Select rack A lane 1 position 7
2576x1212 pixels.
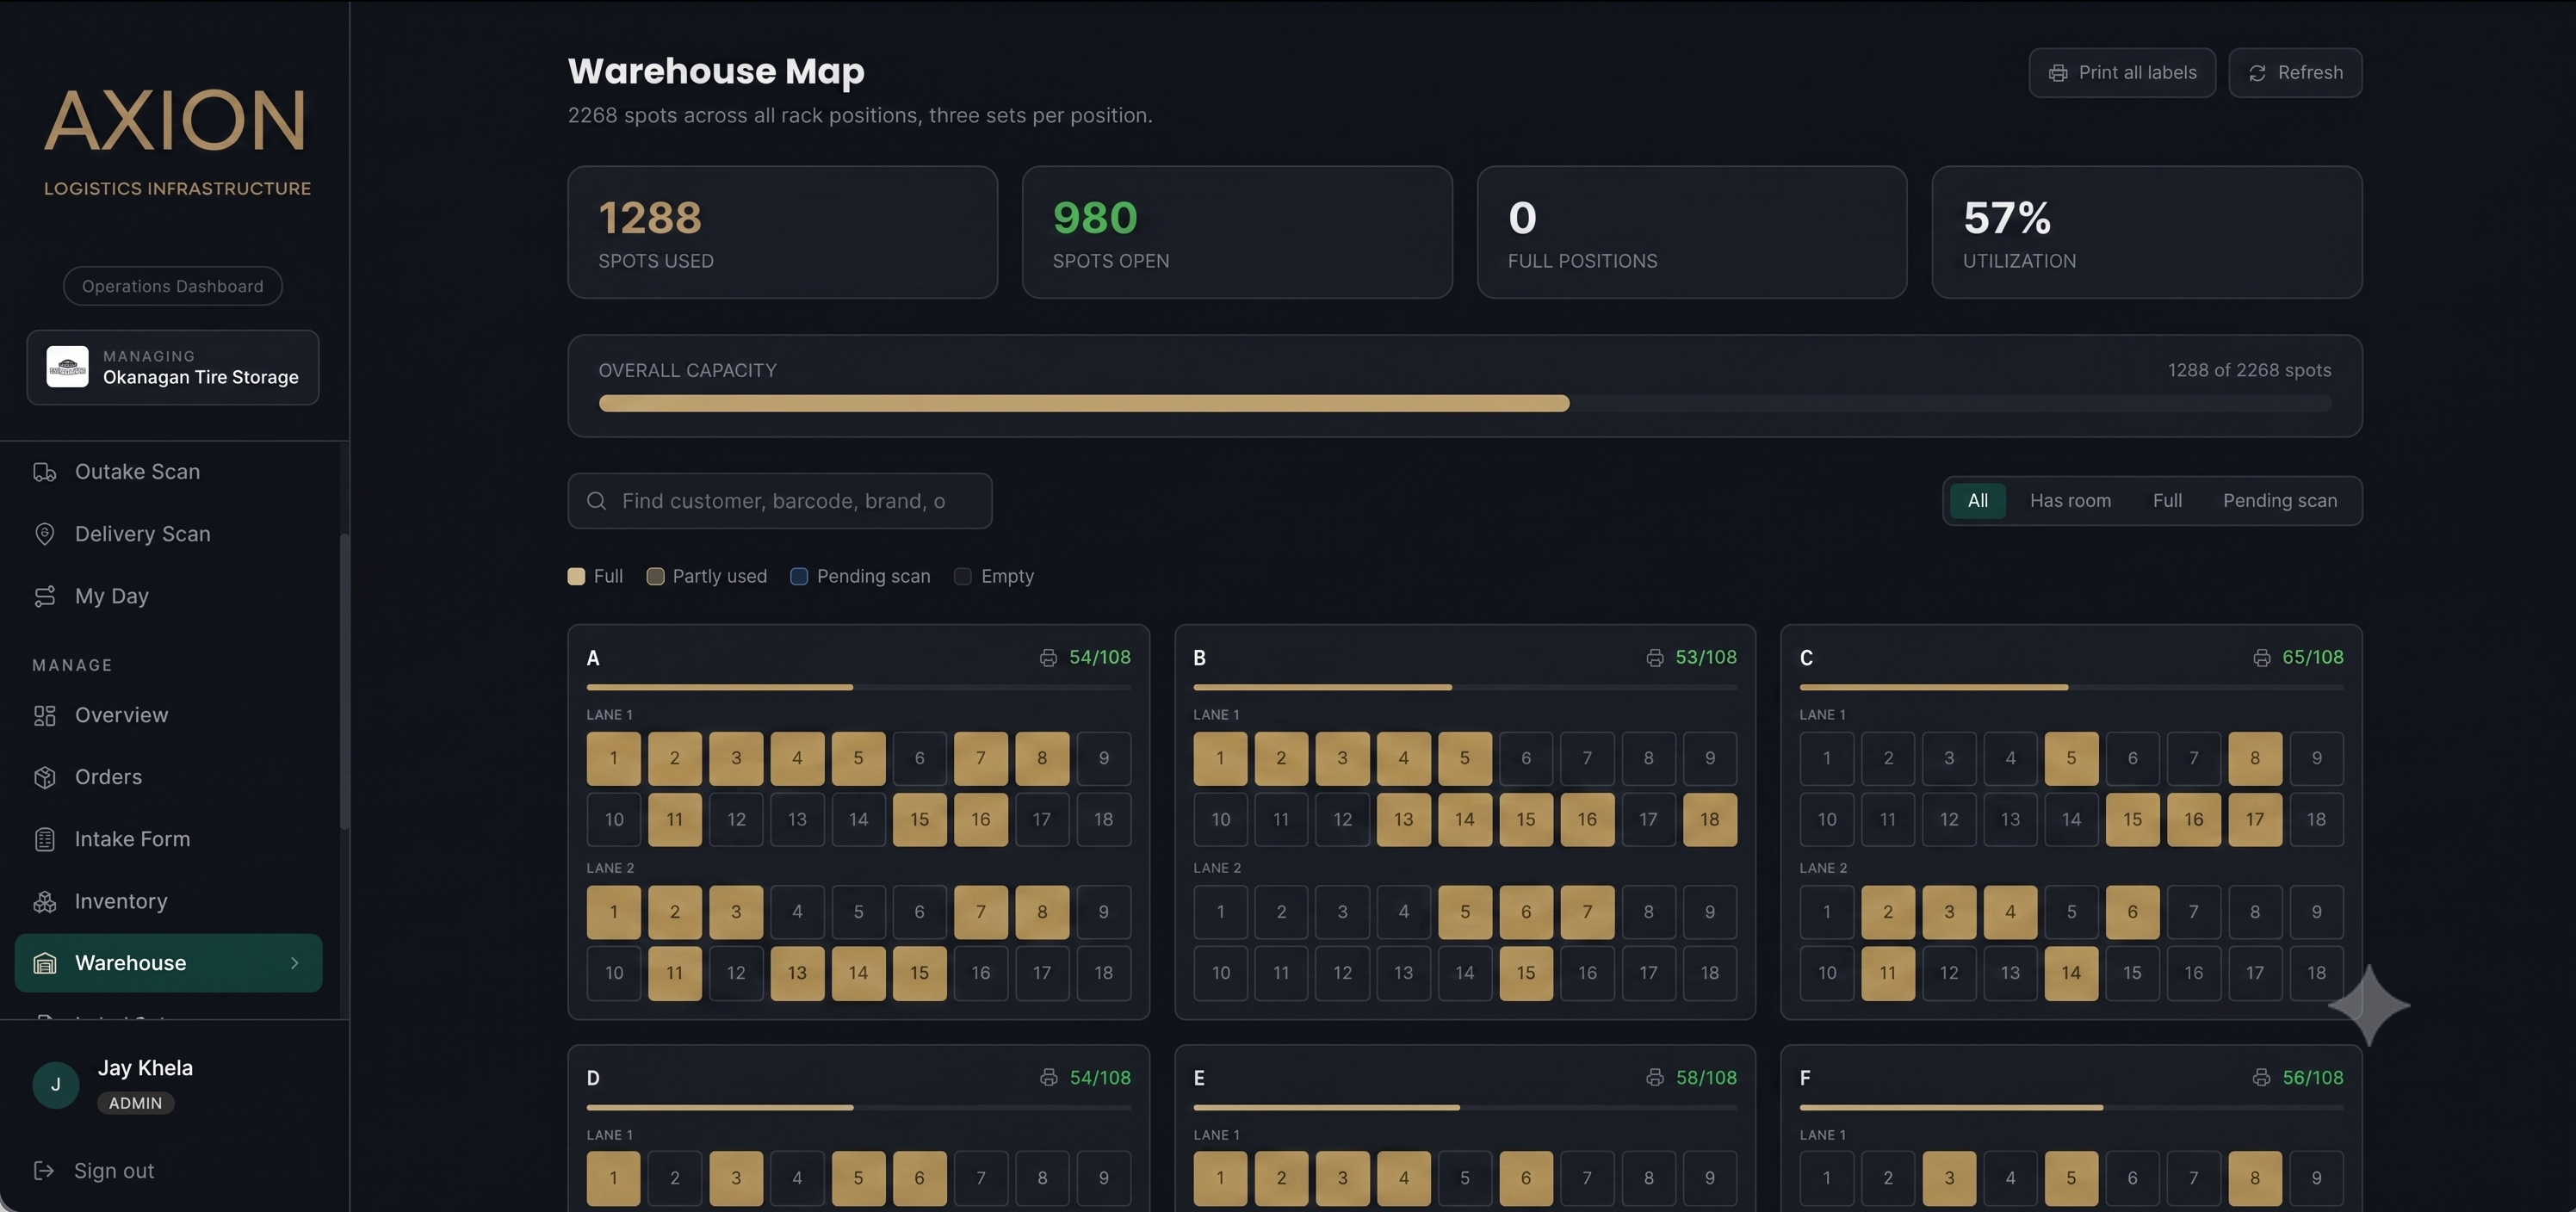click(980, 758)
